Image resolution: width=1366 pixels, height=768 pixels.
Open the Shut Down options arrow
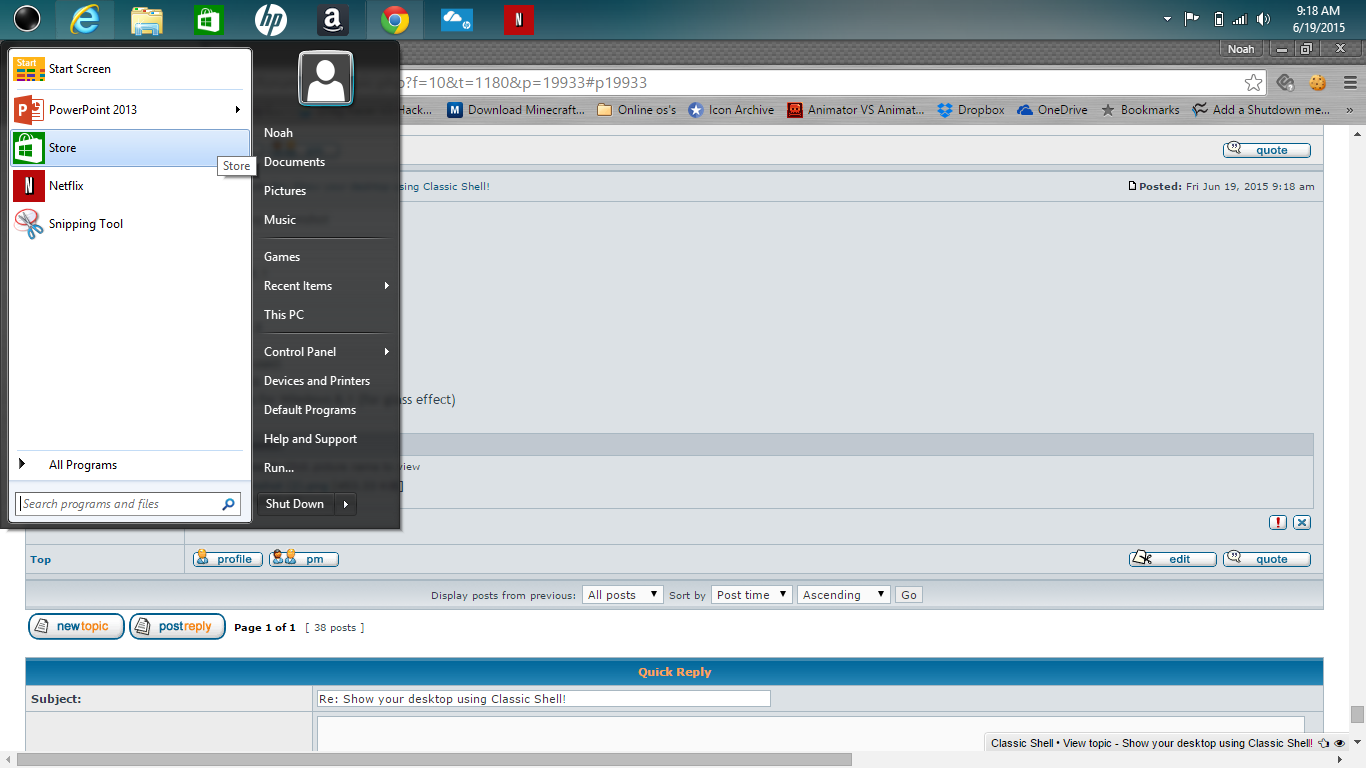pyautogui.click(x=345, y=504)
